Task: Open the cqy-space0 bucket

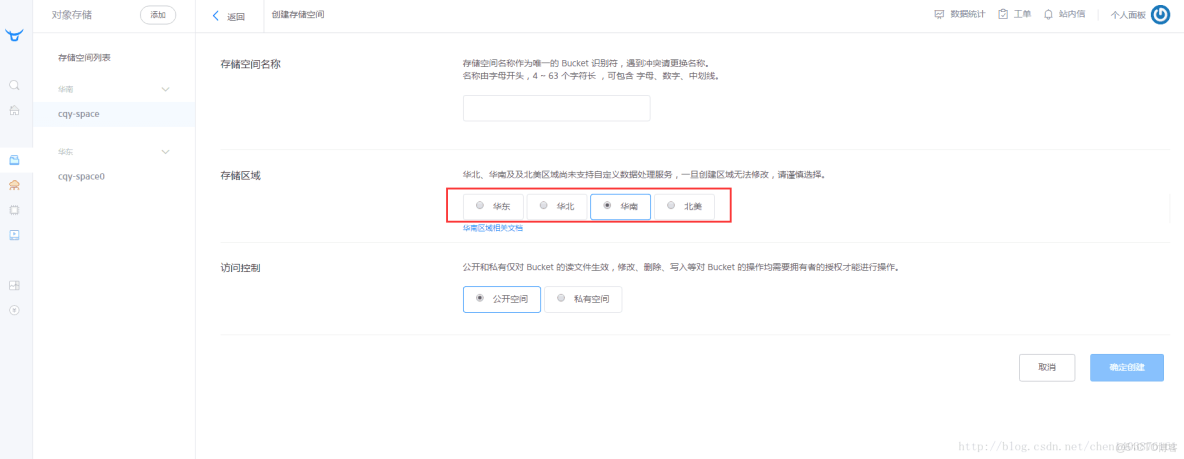Action: click(113, 176)
